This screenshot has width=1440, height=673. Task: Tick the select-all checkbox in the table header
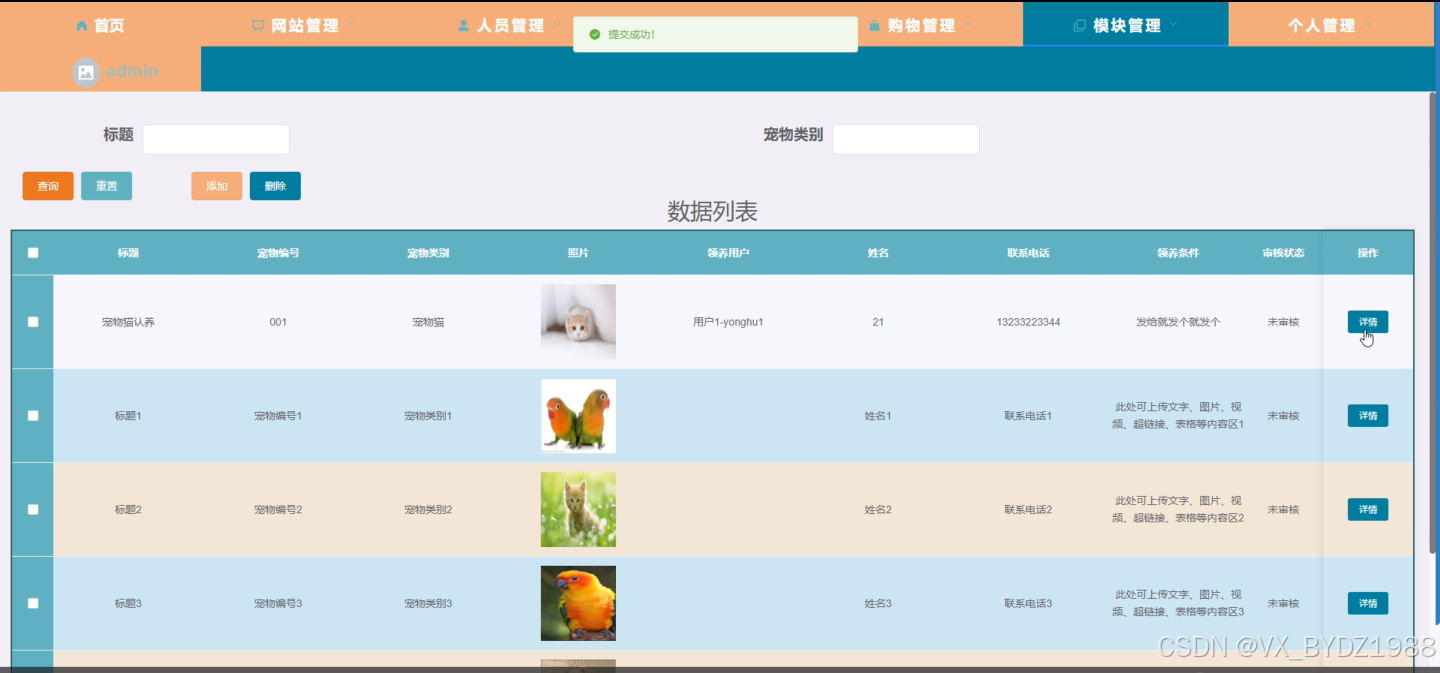(x=33, y=253)
